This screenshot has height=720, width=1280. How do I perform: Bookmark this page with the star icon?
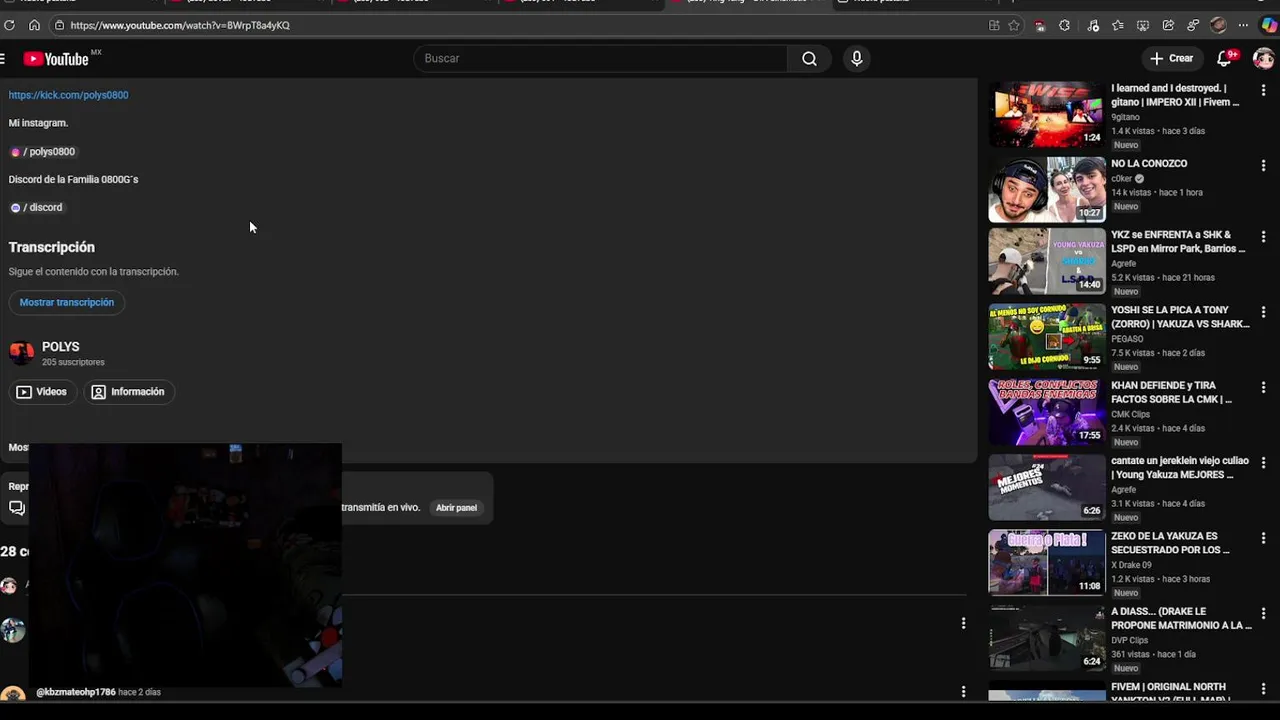(x=1014, y=25)
